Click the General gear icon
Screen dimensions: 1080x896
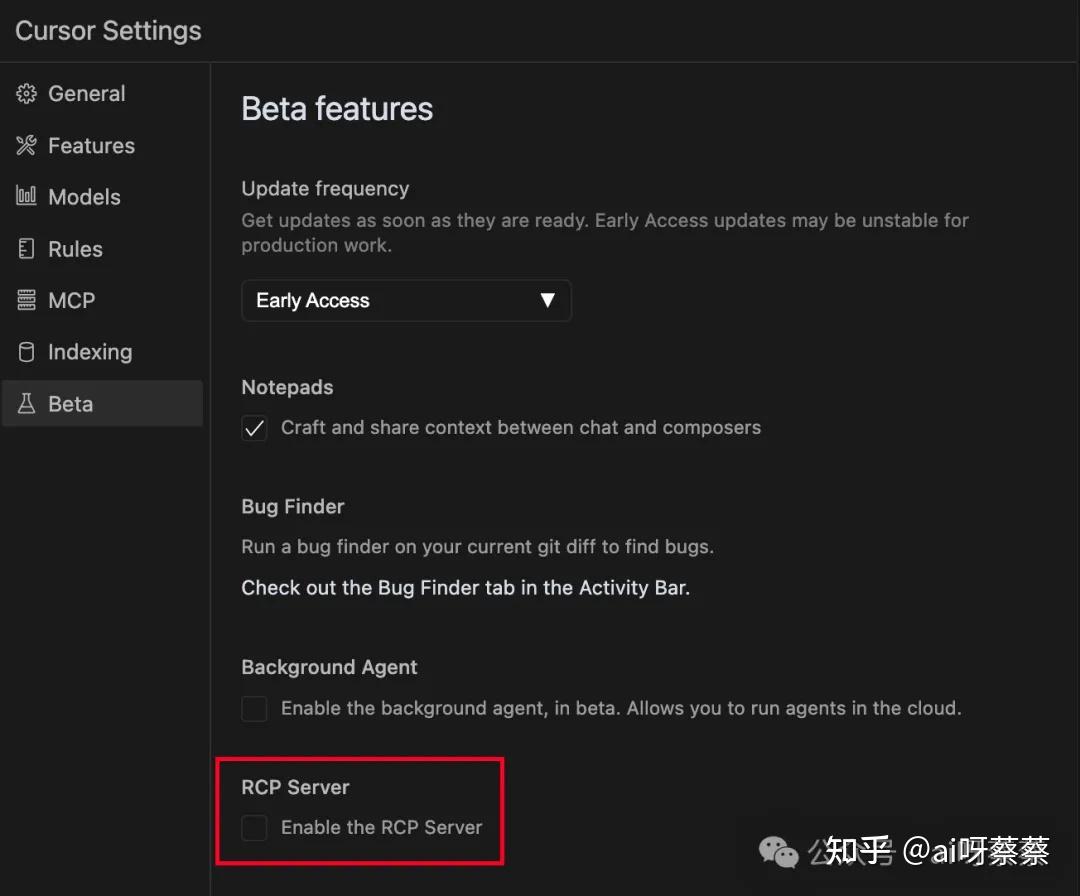click(x=26, y=94)
